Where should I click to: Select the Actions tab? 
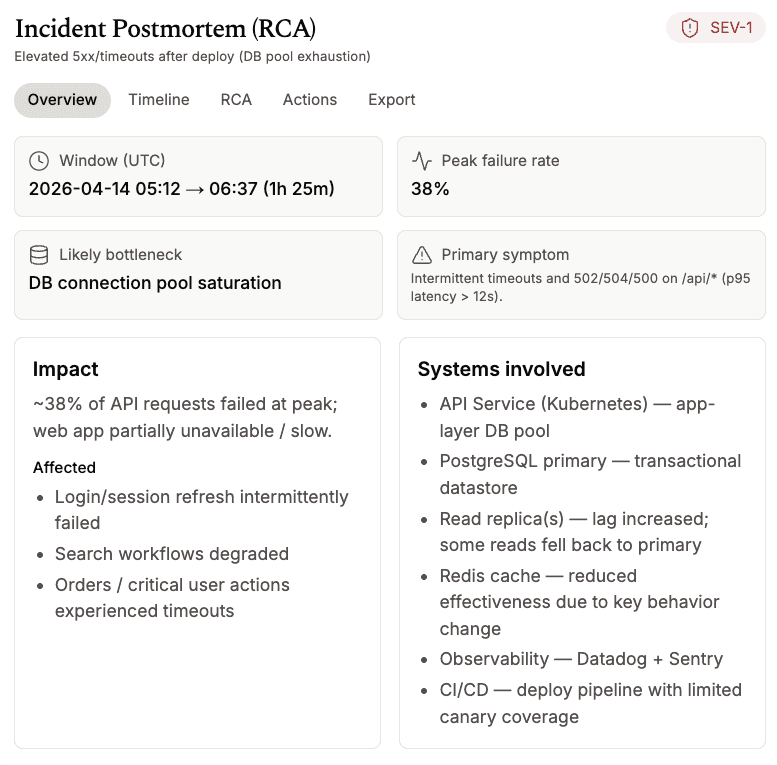coord(310,100)
